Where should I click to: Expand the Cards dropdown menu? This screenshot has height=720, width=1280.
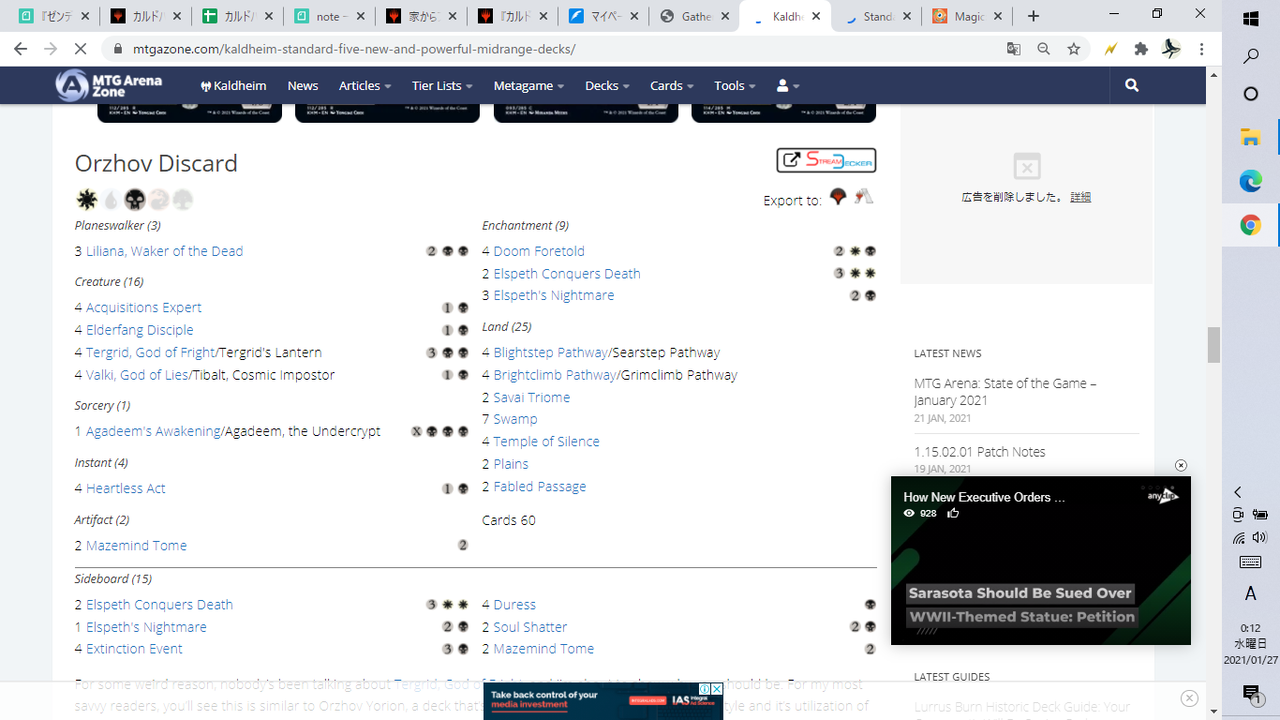point(672,86)
